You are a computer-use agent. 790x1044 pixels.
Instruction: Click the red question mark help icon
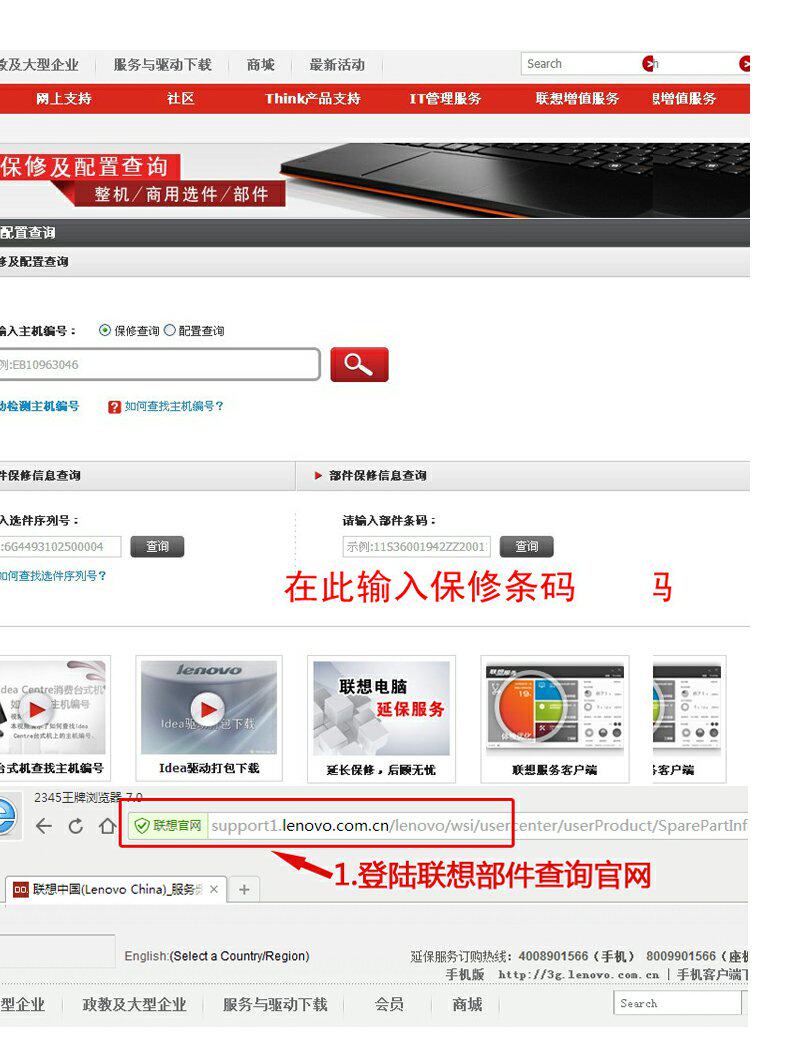pyautogui.click(x=114, y=407)
